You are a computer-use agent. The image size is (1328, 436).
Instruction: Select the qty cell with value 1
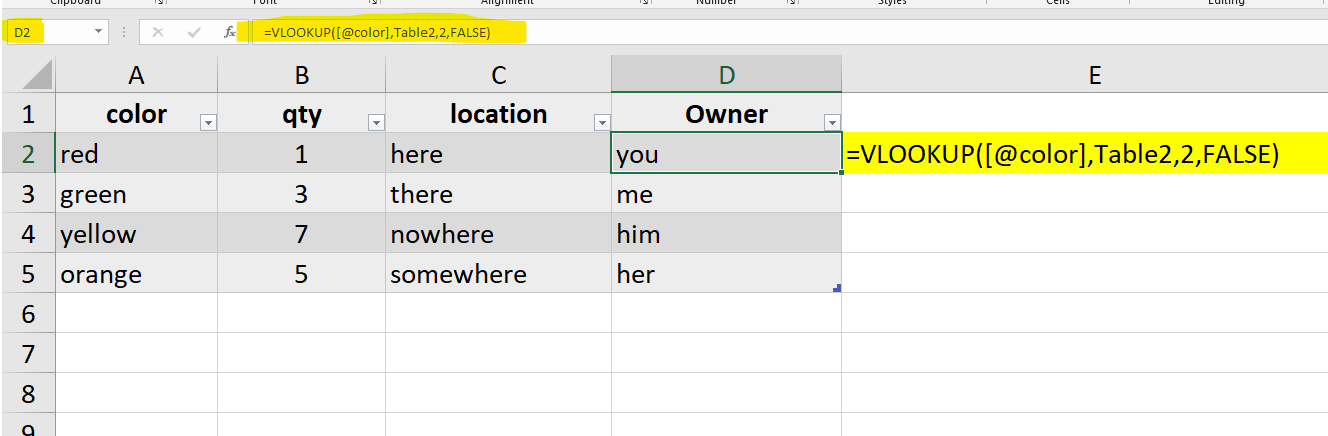click(302, 153)
